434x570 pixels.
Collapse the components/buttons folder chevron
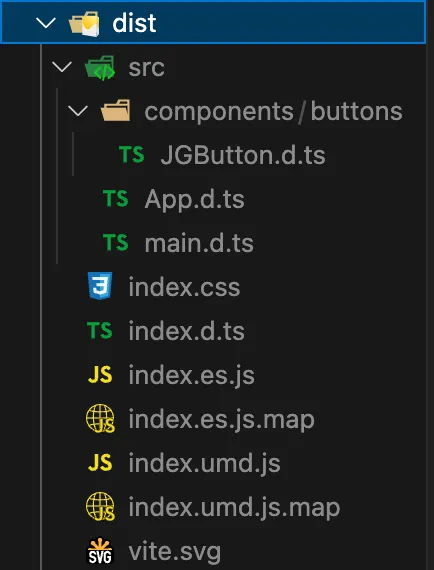pyautogui.click(x=78, y=111)
